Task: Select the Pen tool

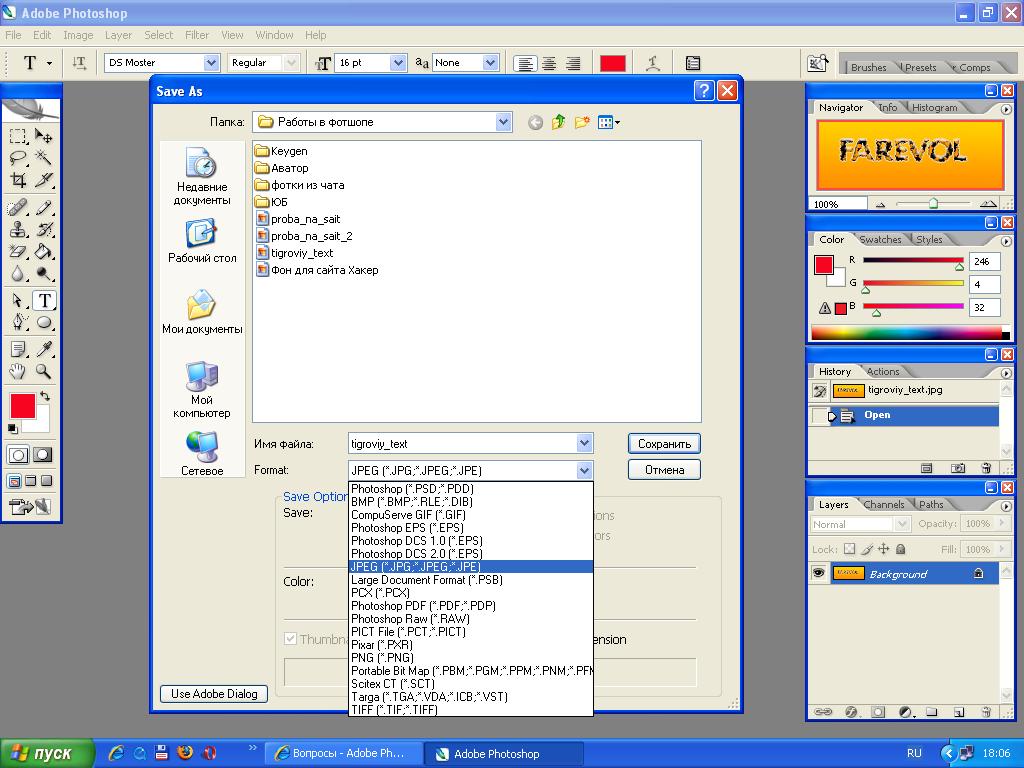Action: tap(18, 322)
